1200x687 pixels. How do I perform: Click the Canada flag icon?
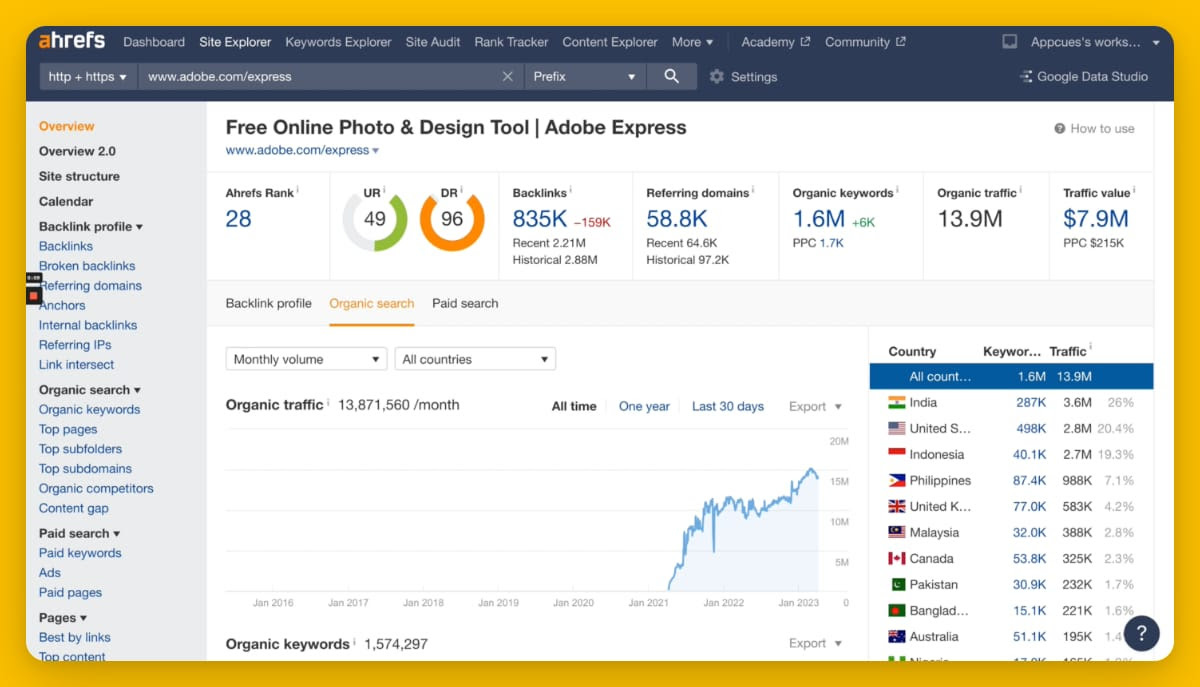(x=896, y=558)
